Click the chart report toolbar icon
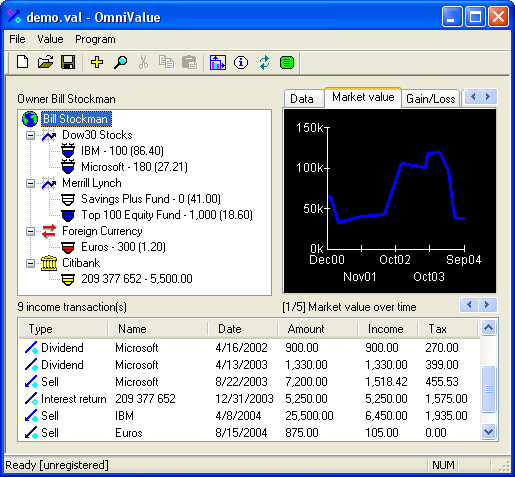This screenshot has height=477, width=515. (x=218, y=62)
